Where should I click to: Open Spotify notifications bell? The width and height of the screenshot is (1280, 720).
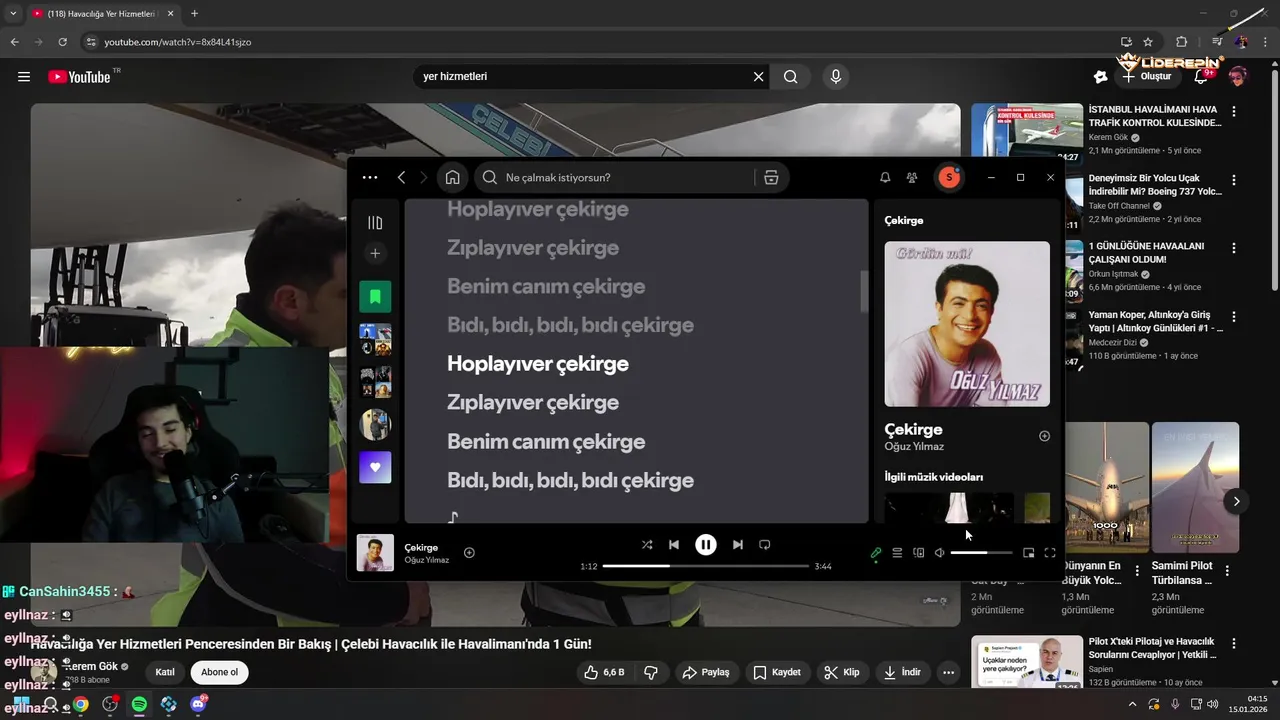coord(885,177)
